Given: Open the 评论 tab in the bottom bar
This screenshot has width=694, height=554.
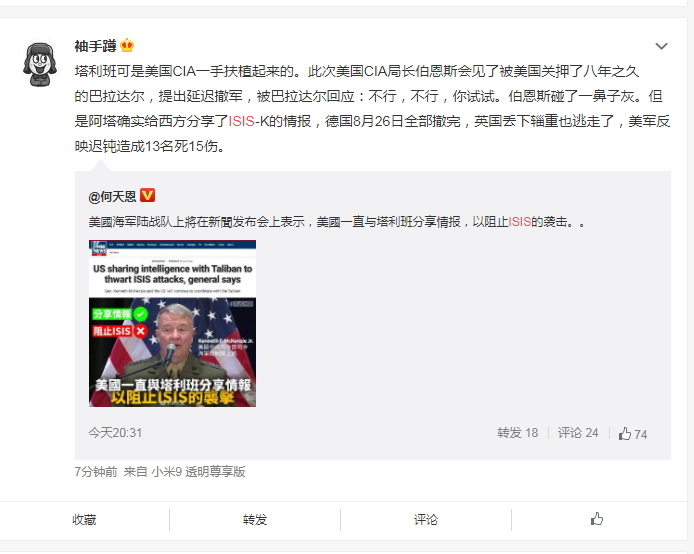Looking at the screenshot, I should point(426,519).
